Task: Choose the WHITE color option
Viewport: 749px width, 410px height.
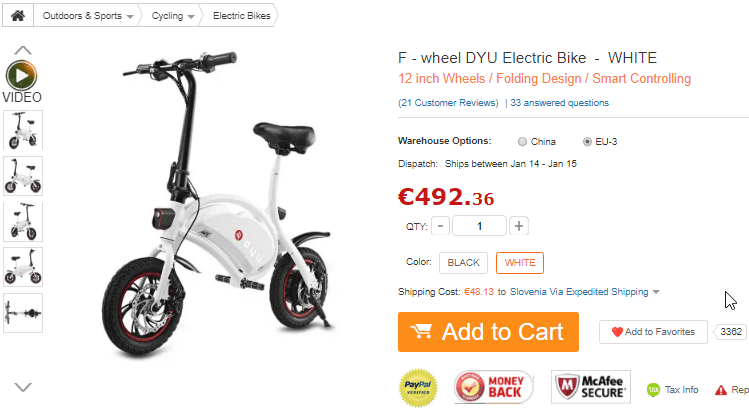Action: click(520, 263)
